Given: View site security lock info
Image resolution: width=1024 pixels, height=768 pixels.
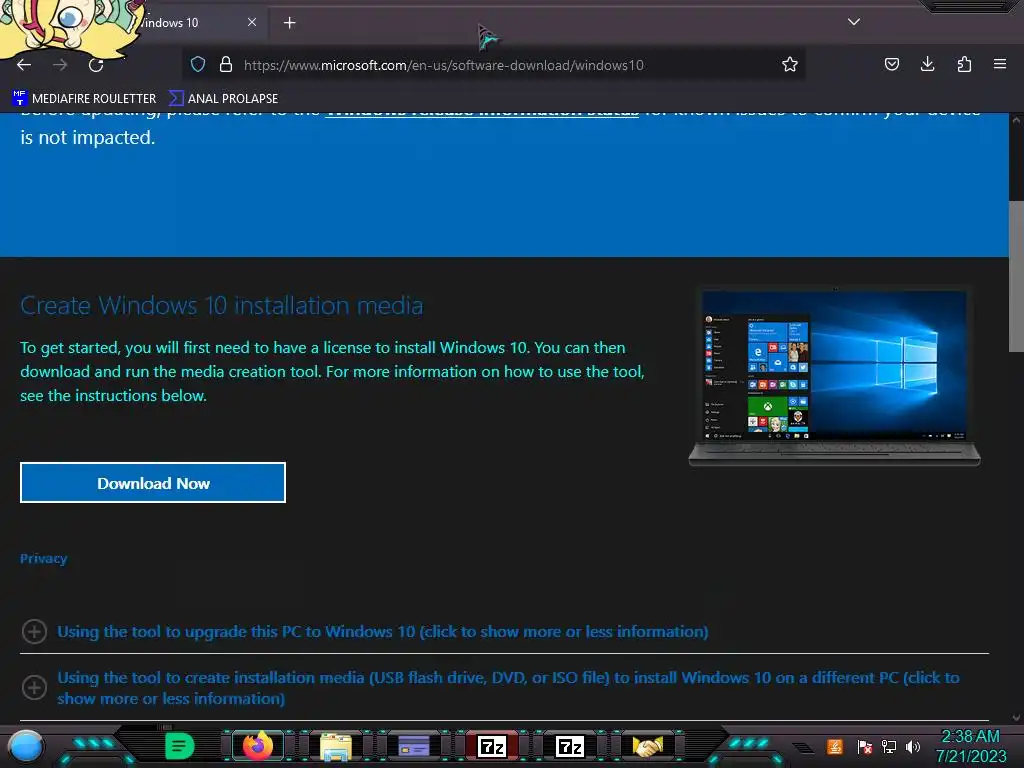Looking at the screenshot, I should click(226, 65).
